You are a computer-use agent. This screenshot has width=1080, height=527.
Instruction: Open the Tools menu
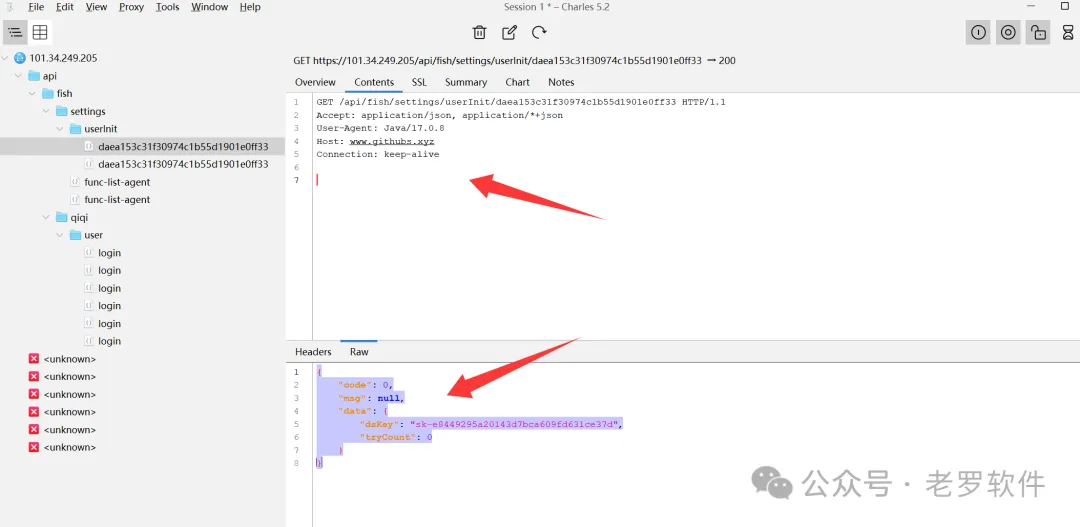[167, 7]
